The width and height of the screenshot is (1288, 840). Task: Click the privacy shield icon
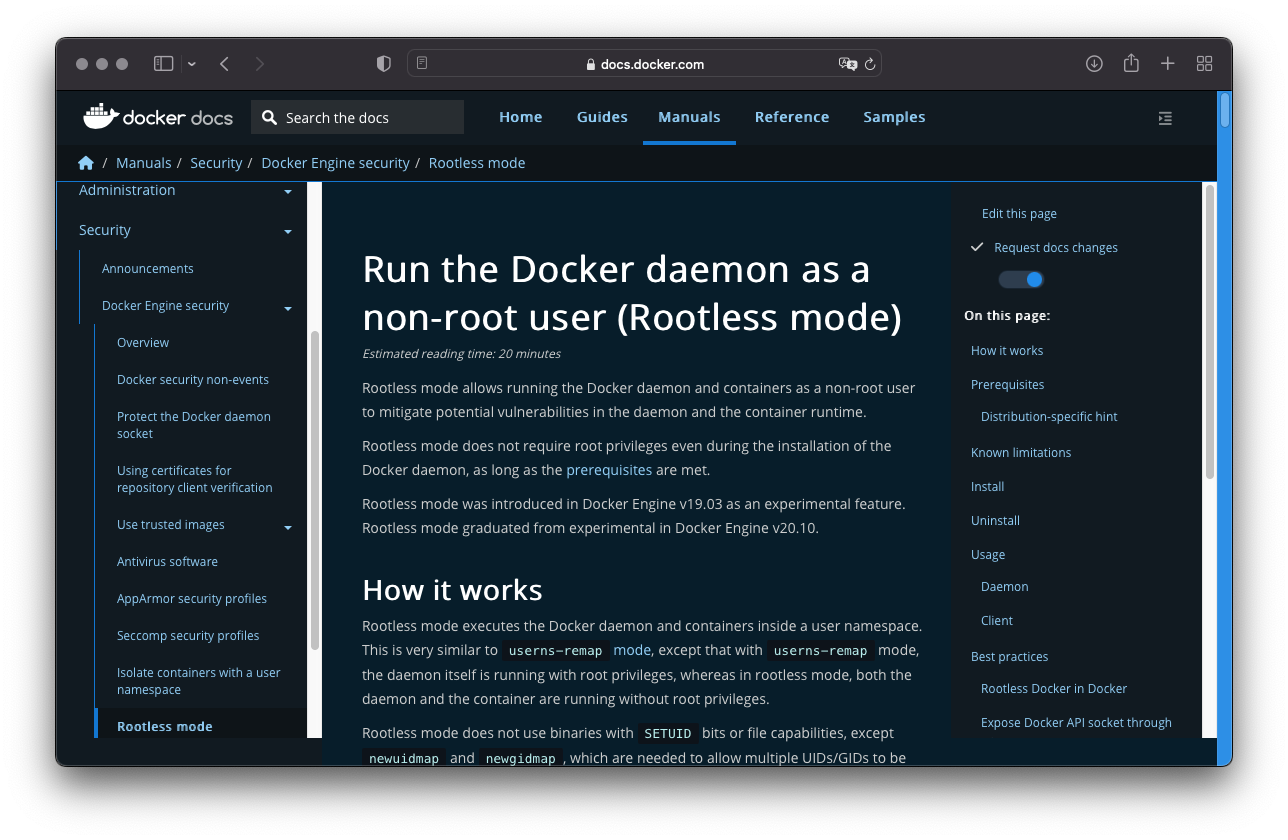point(383,63)
